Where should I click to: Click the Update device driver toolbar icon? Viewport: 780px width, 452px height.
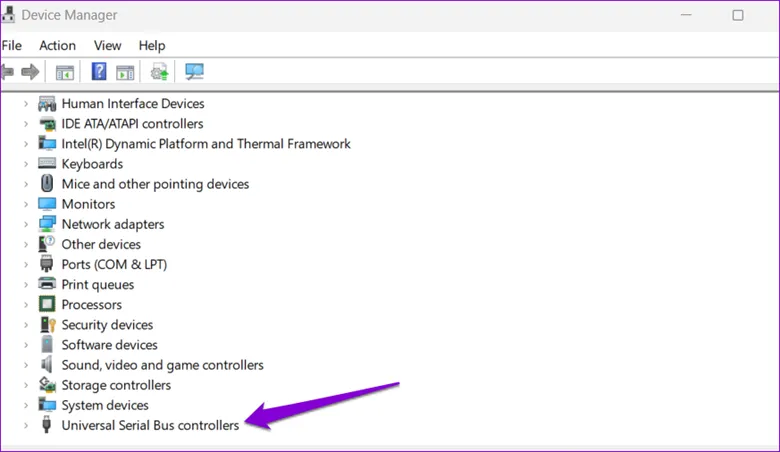pos(159,72)
